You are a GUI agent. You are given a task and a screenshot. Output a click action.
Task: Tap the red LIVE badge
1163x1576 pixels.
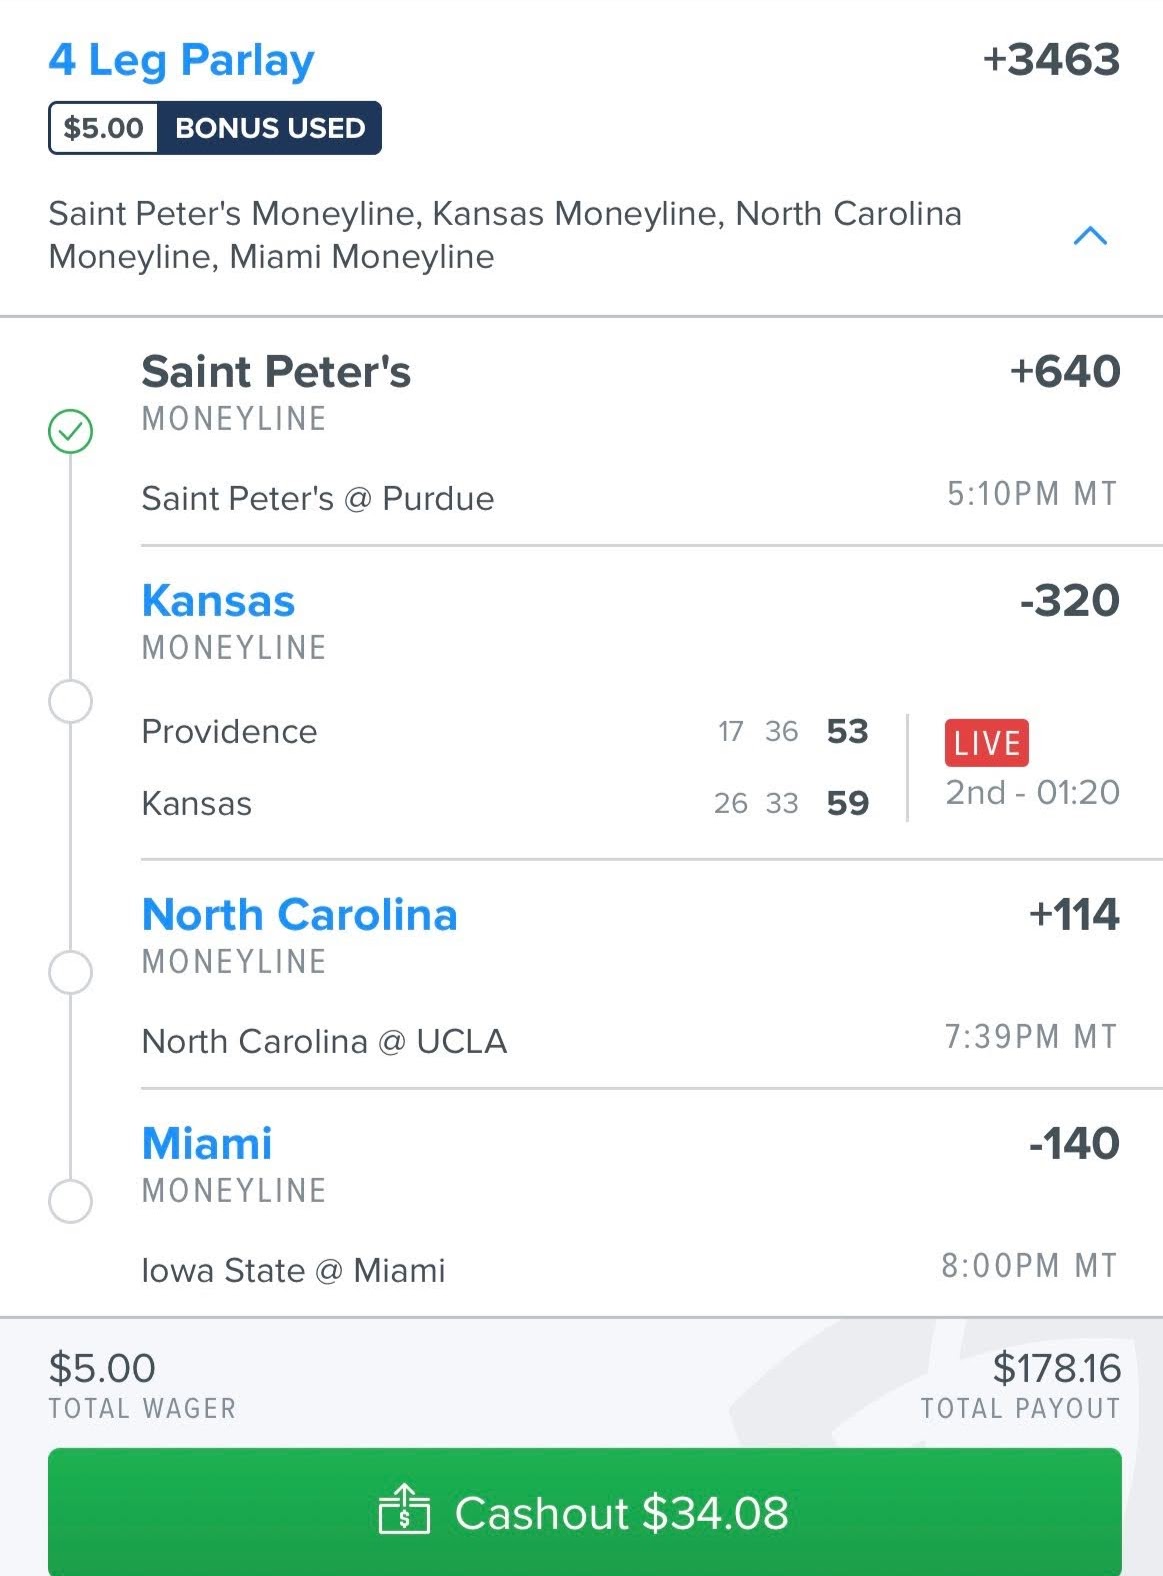pos(986,743)
